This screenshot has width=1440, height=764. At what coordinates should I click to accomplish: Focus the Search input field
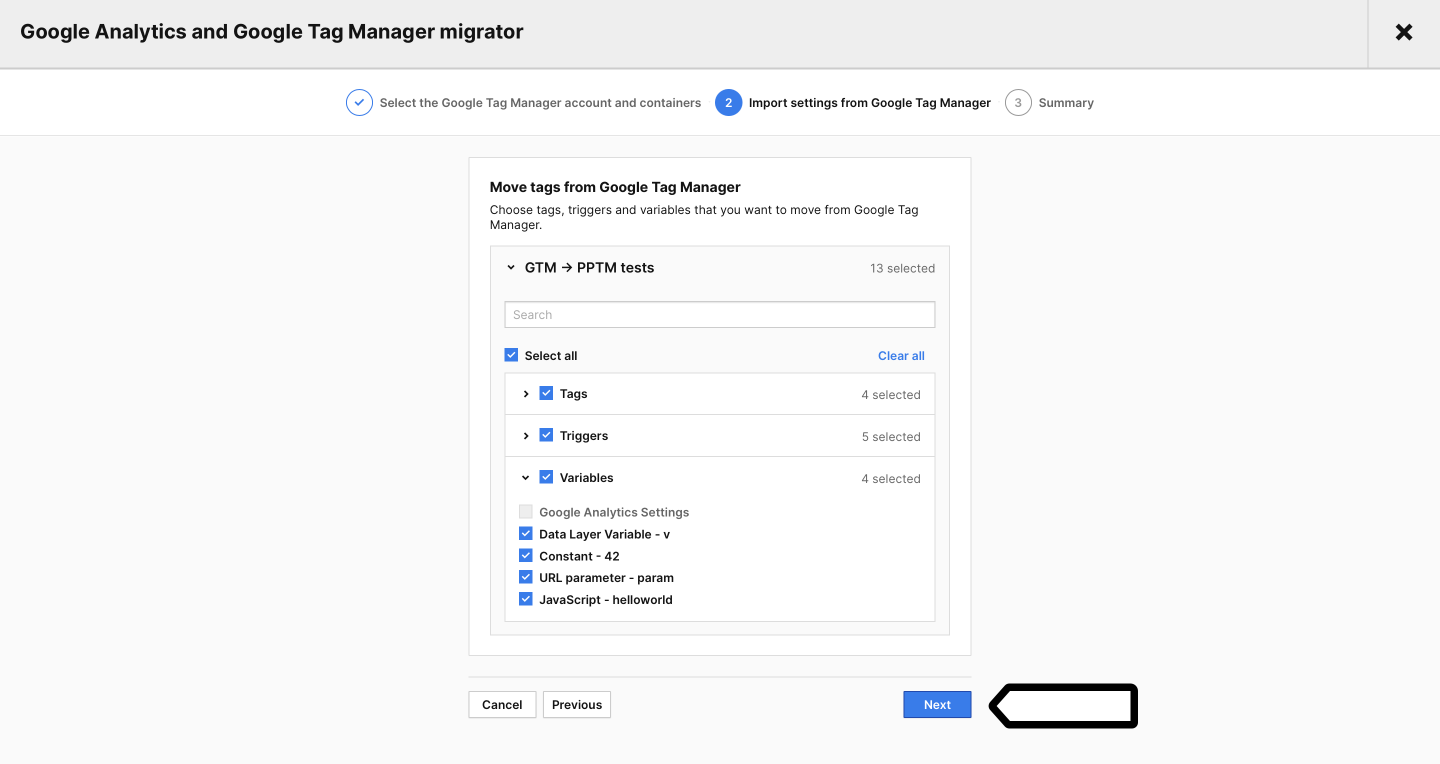[x=720, y=315]
